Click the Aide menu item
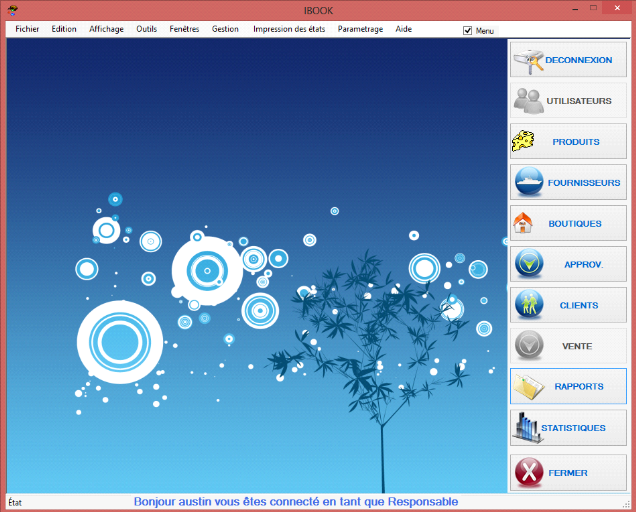This screenshot has width=636, height=512. click(x=403, y=29)
